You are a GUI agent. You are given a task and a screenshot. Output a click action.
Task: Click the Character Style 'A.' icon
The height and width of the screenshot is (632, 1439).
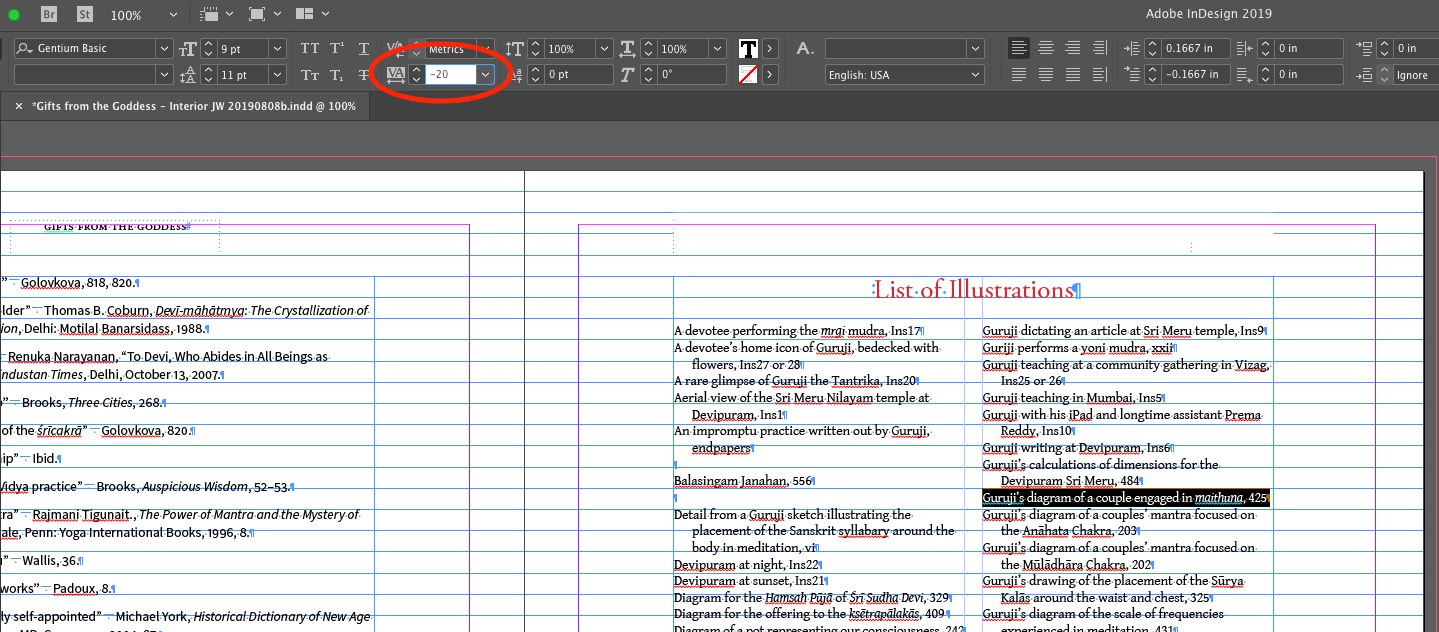click(x=805, y=48)
